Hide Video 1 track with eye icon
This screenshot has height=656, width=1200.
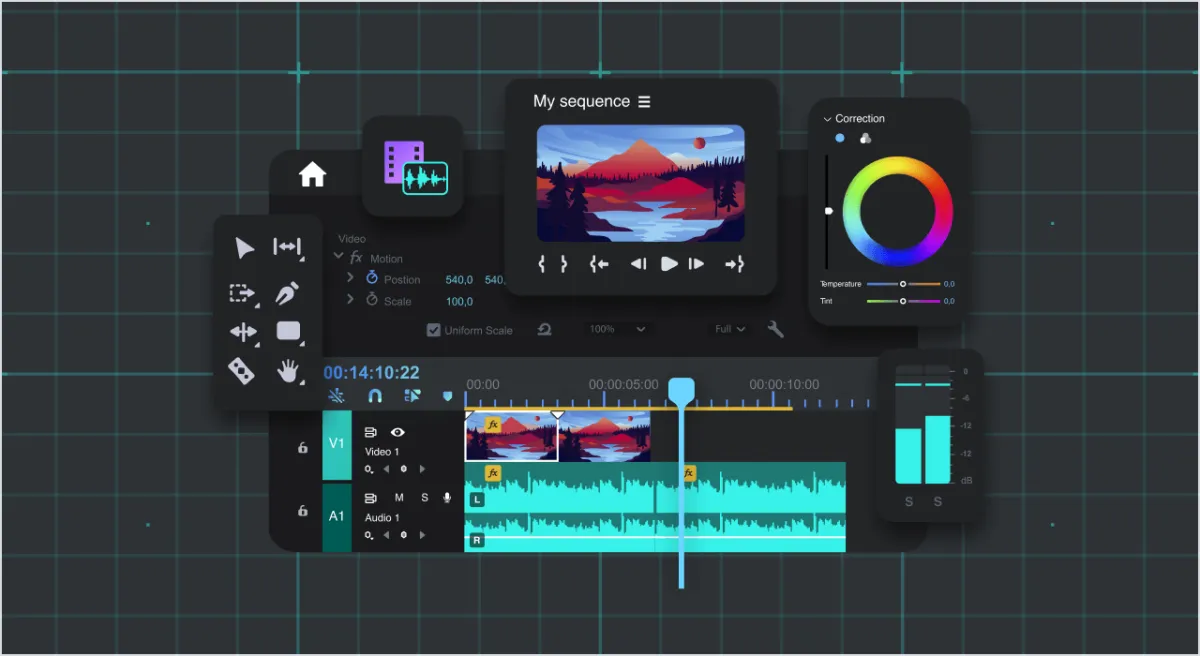(397, 432)
